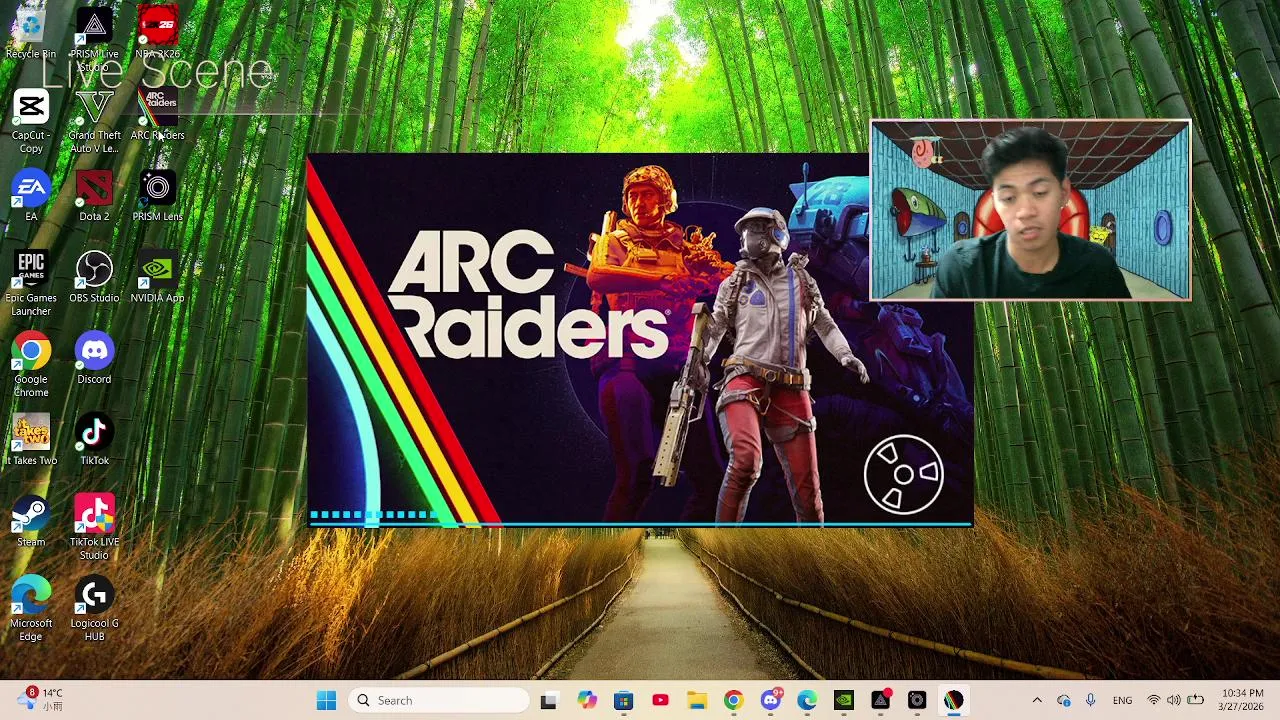Launch Discord from the desktop
Viewport: 1280px width, 720px height.
coord(94,360)
